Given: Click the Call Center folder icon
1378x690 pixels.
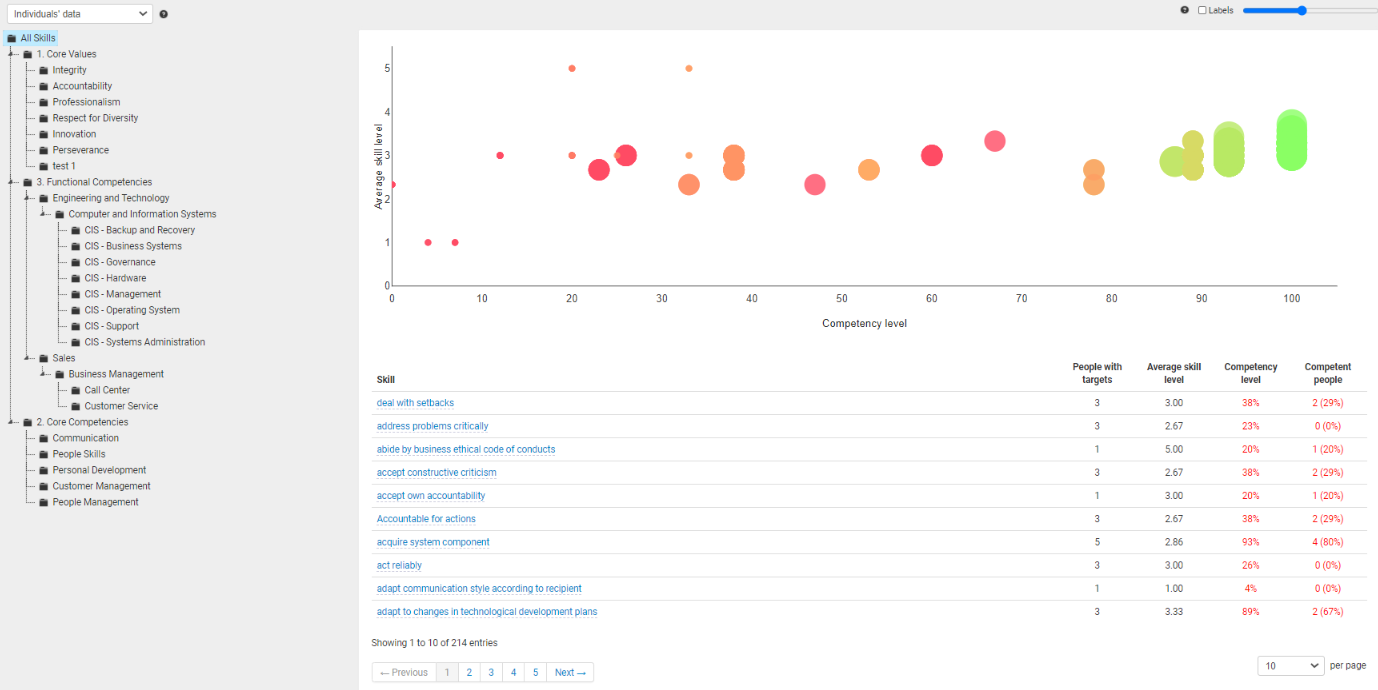Looking at the screenshot, I should [x=76, y=390].
